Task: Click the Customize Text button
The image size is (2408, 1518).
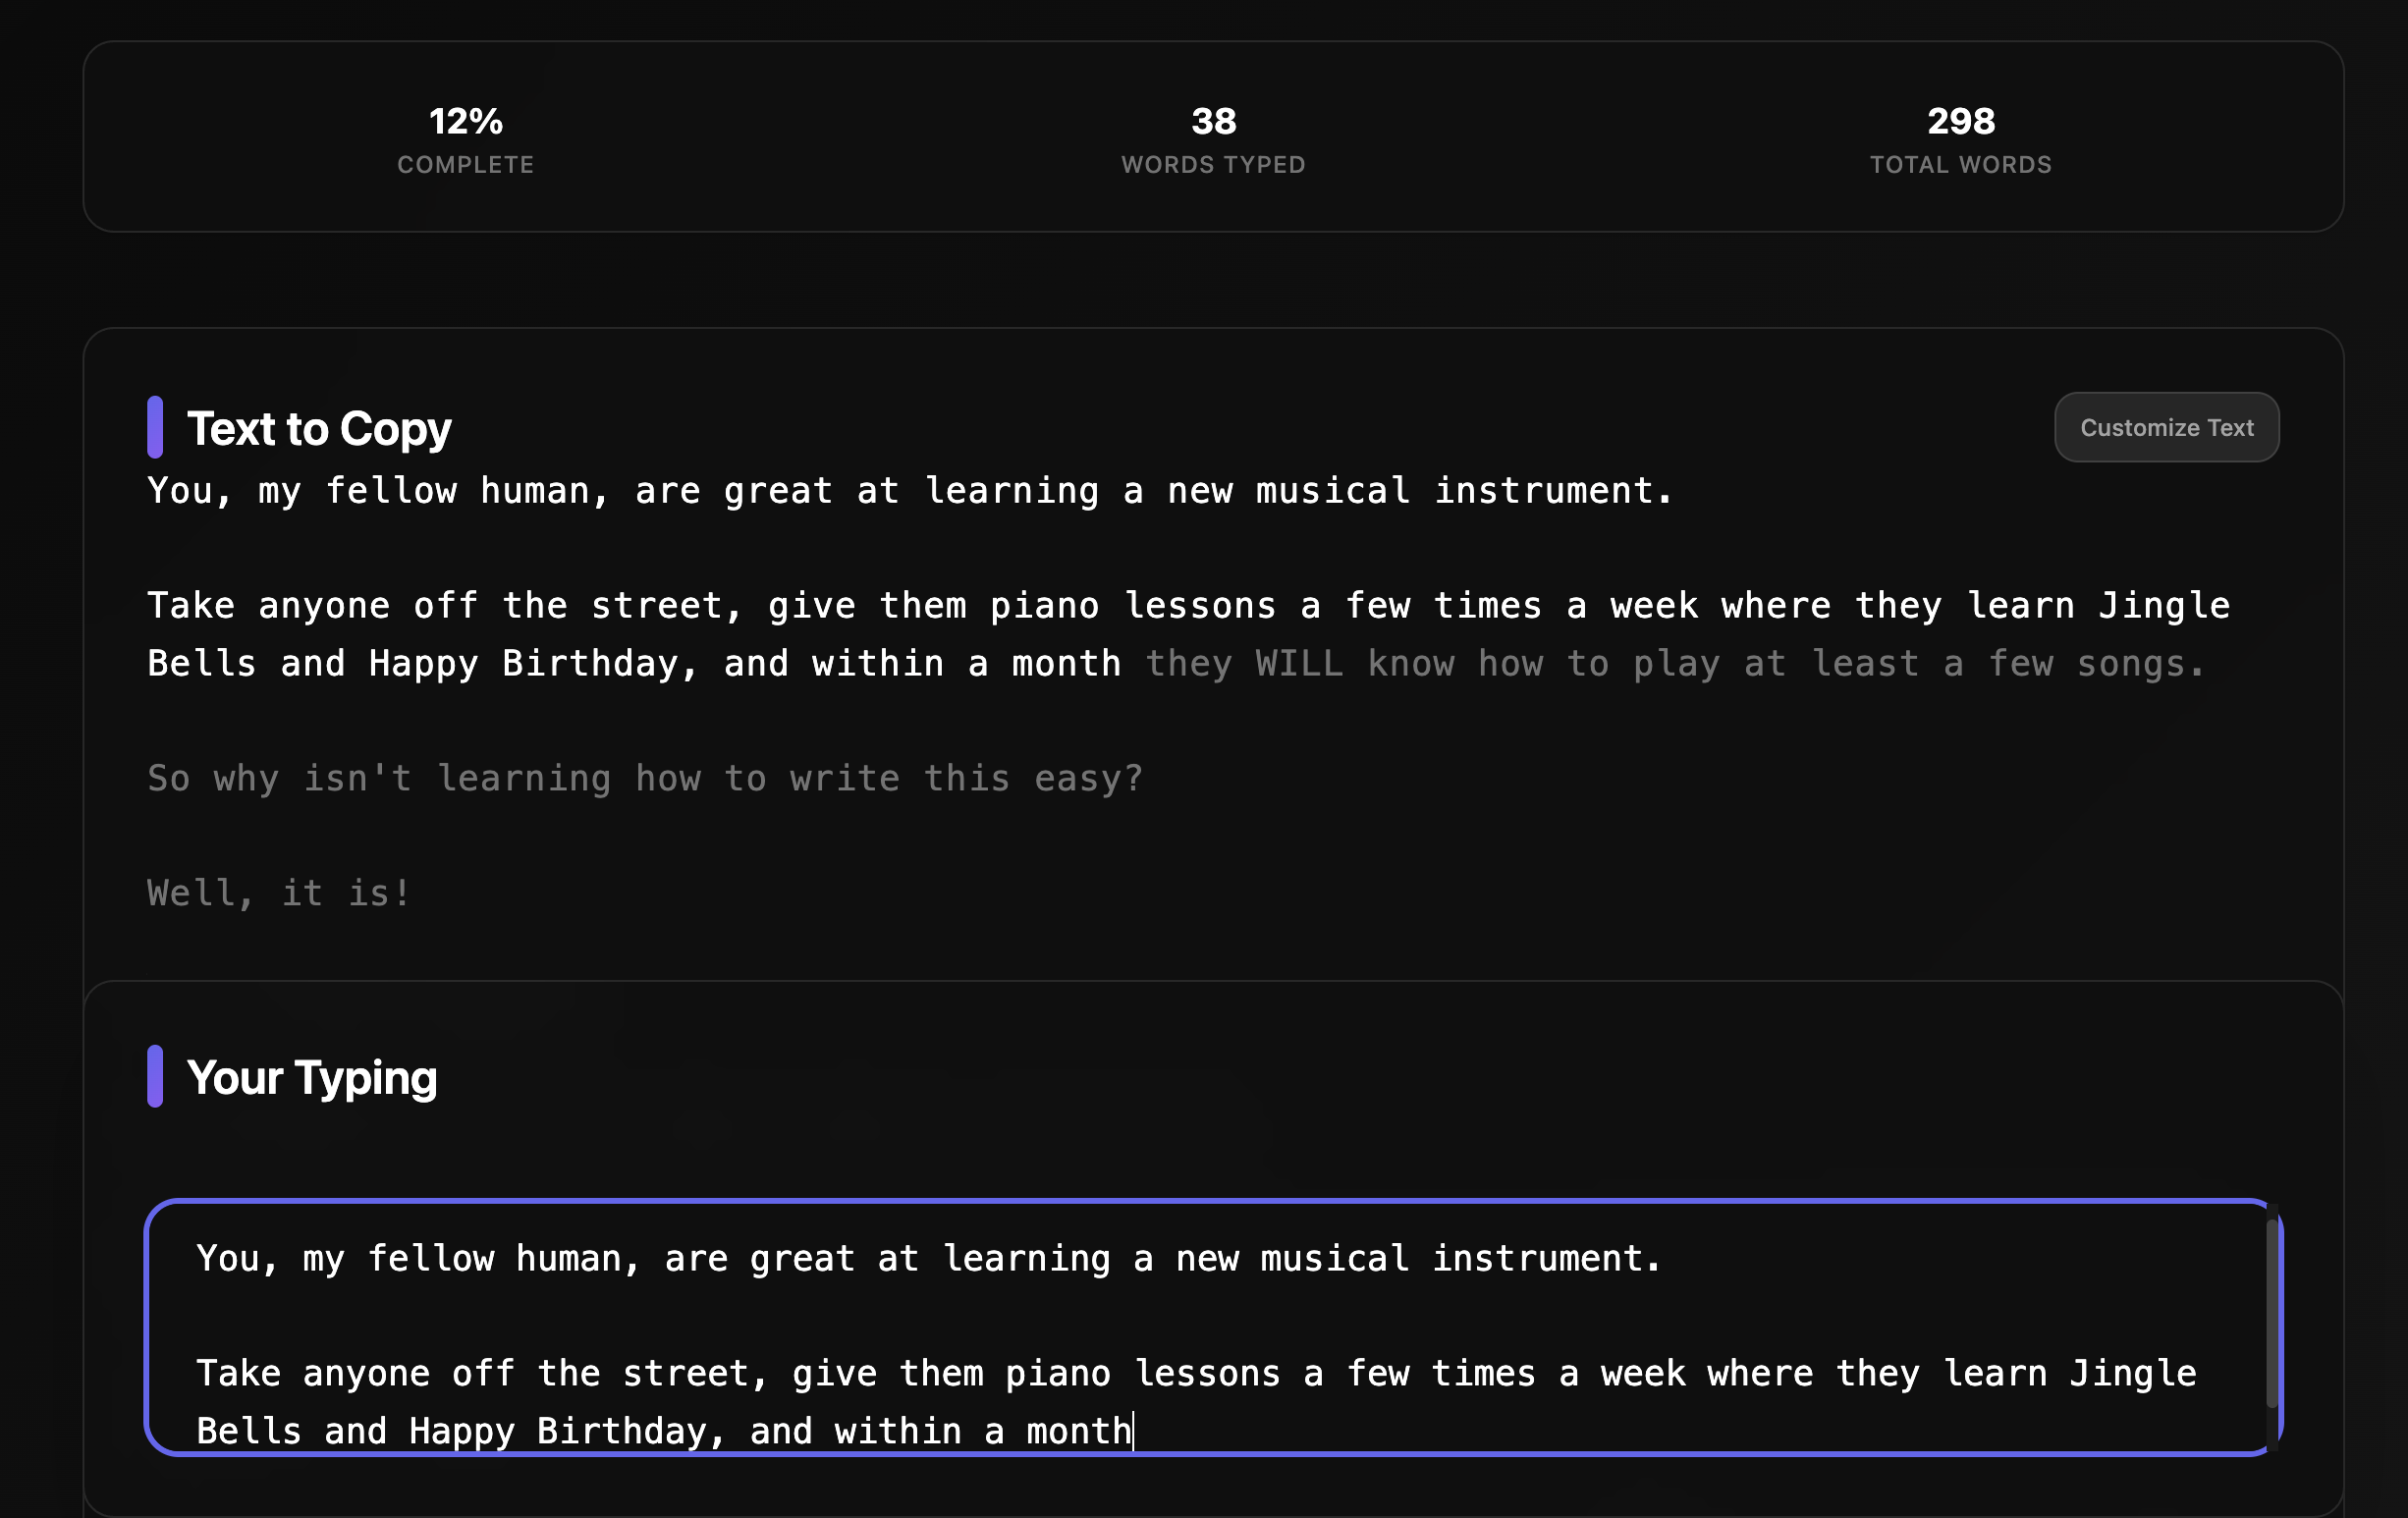Action: pos(2166,427)
